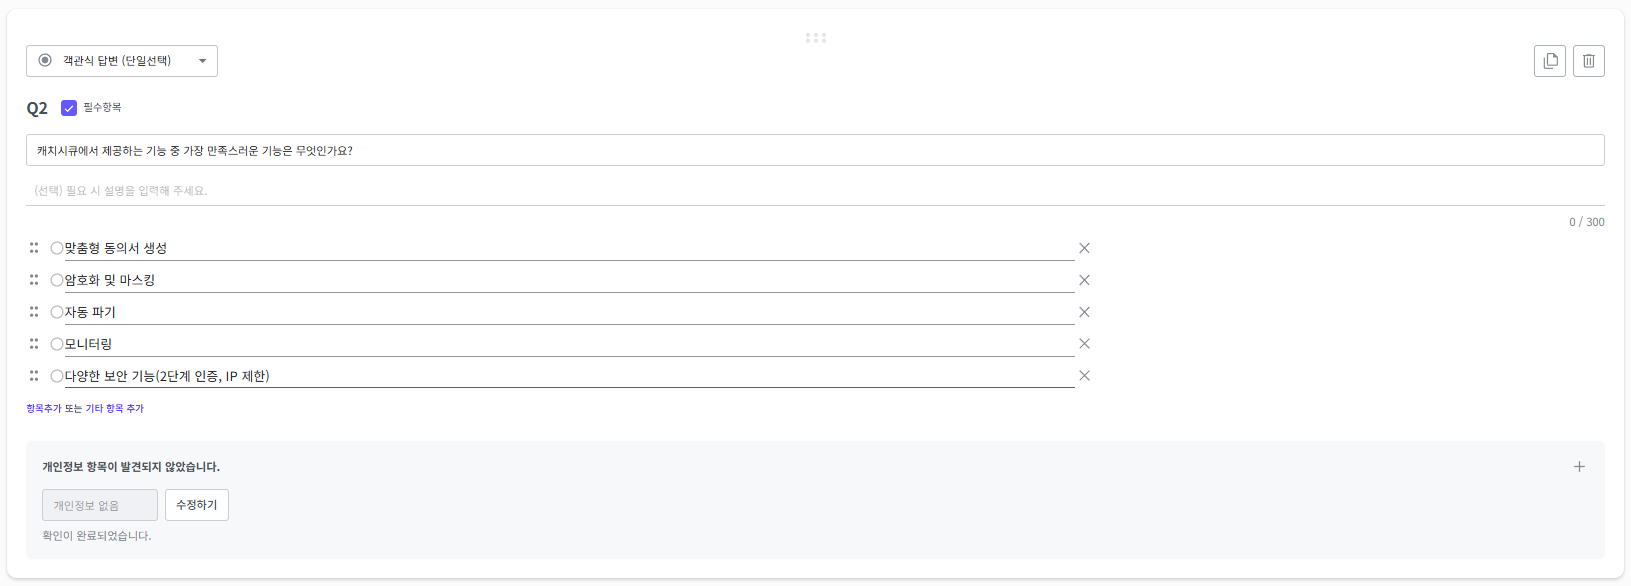Click the 기타 항목 추가 link
Screen dimensions: 1631x586
(x=114, y=408)
